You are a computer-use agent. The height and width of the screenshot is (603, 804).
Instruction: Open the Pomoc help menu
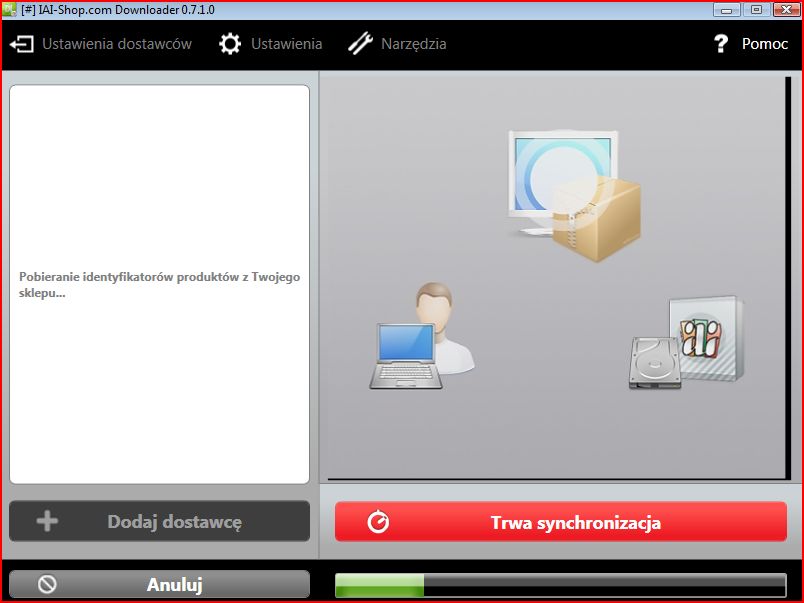[x=751, y=44]
